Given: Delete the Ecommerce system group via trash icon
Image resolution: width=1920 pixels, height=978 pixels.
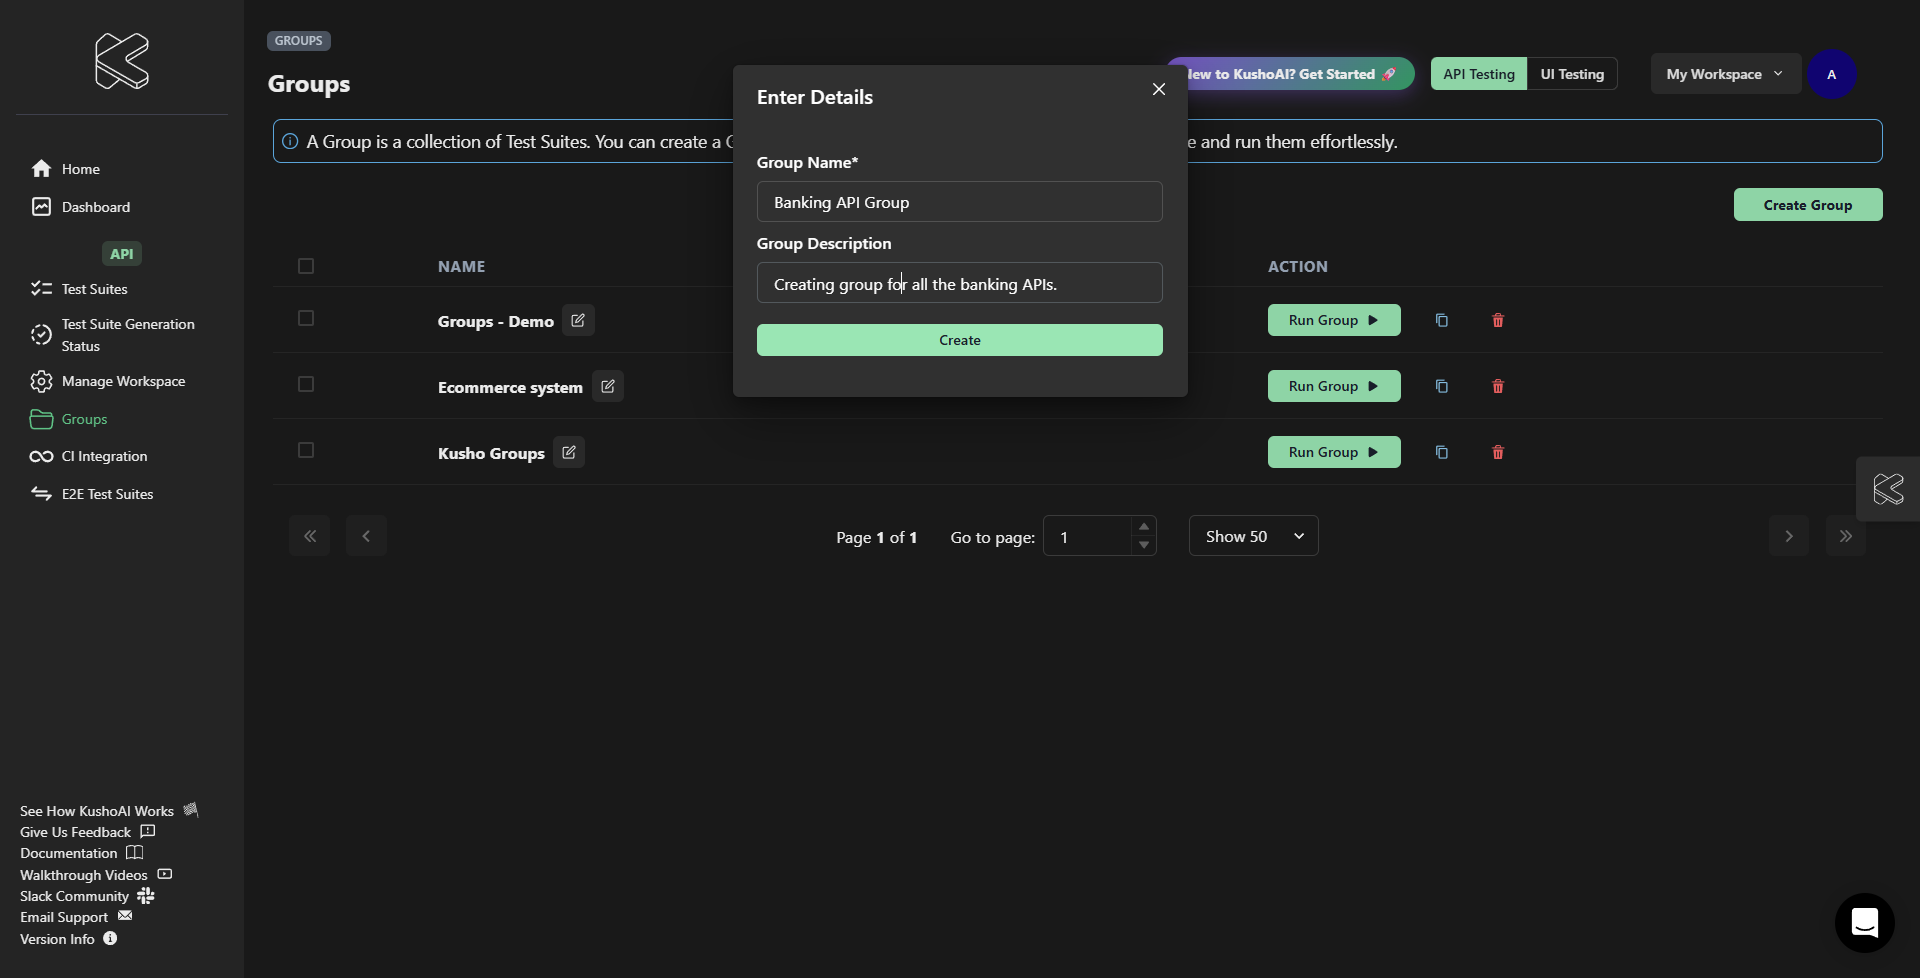Looking at the screenshot, I should click(x=1497, y=387).
